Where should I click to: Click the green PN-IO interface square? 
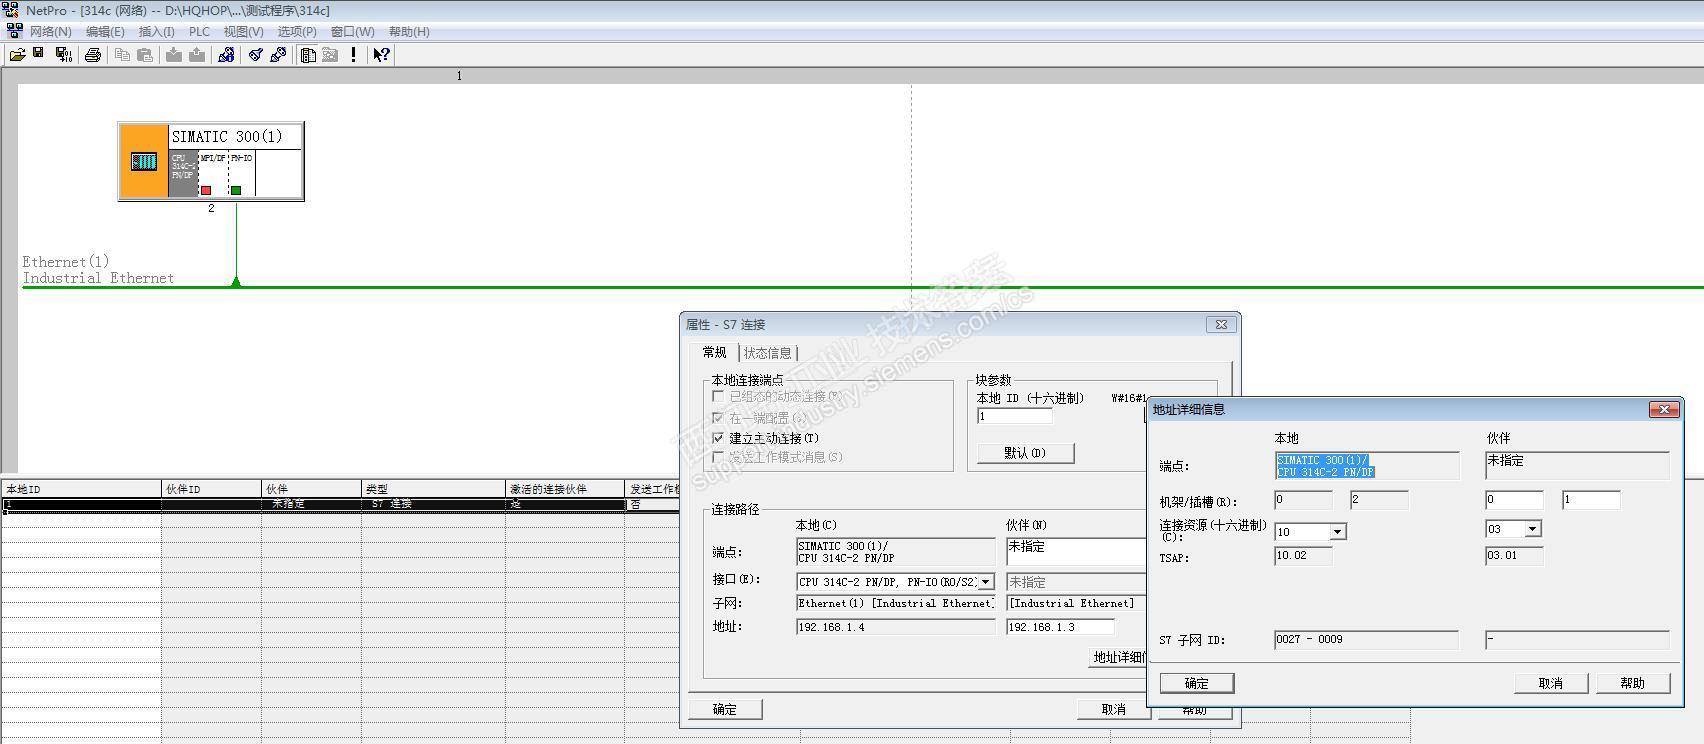click(x=236, y=190)
